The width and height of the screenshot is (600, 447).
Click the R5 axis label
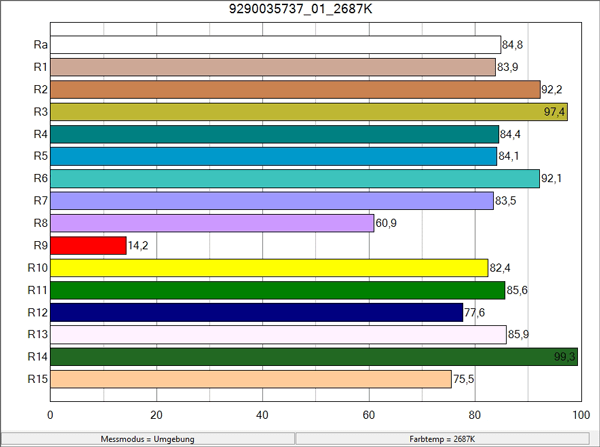tap(41, 156)
